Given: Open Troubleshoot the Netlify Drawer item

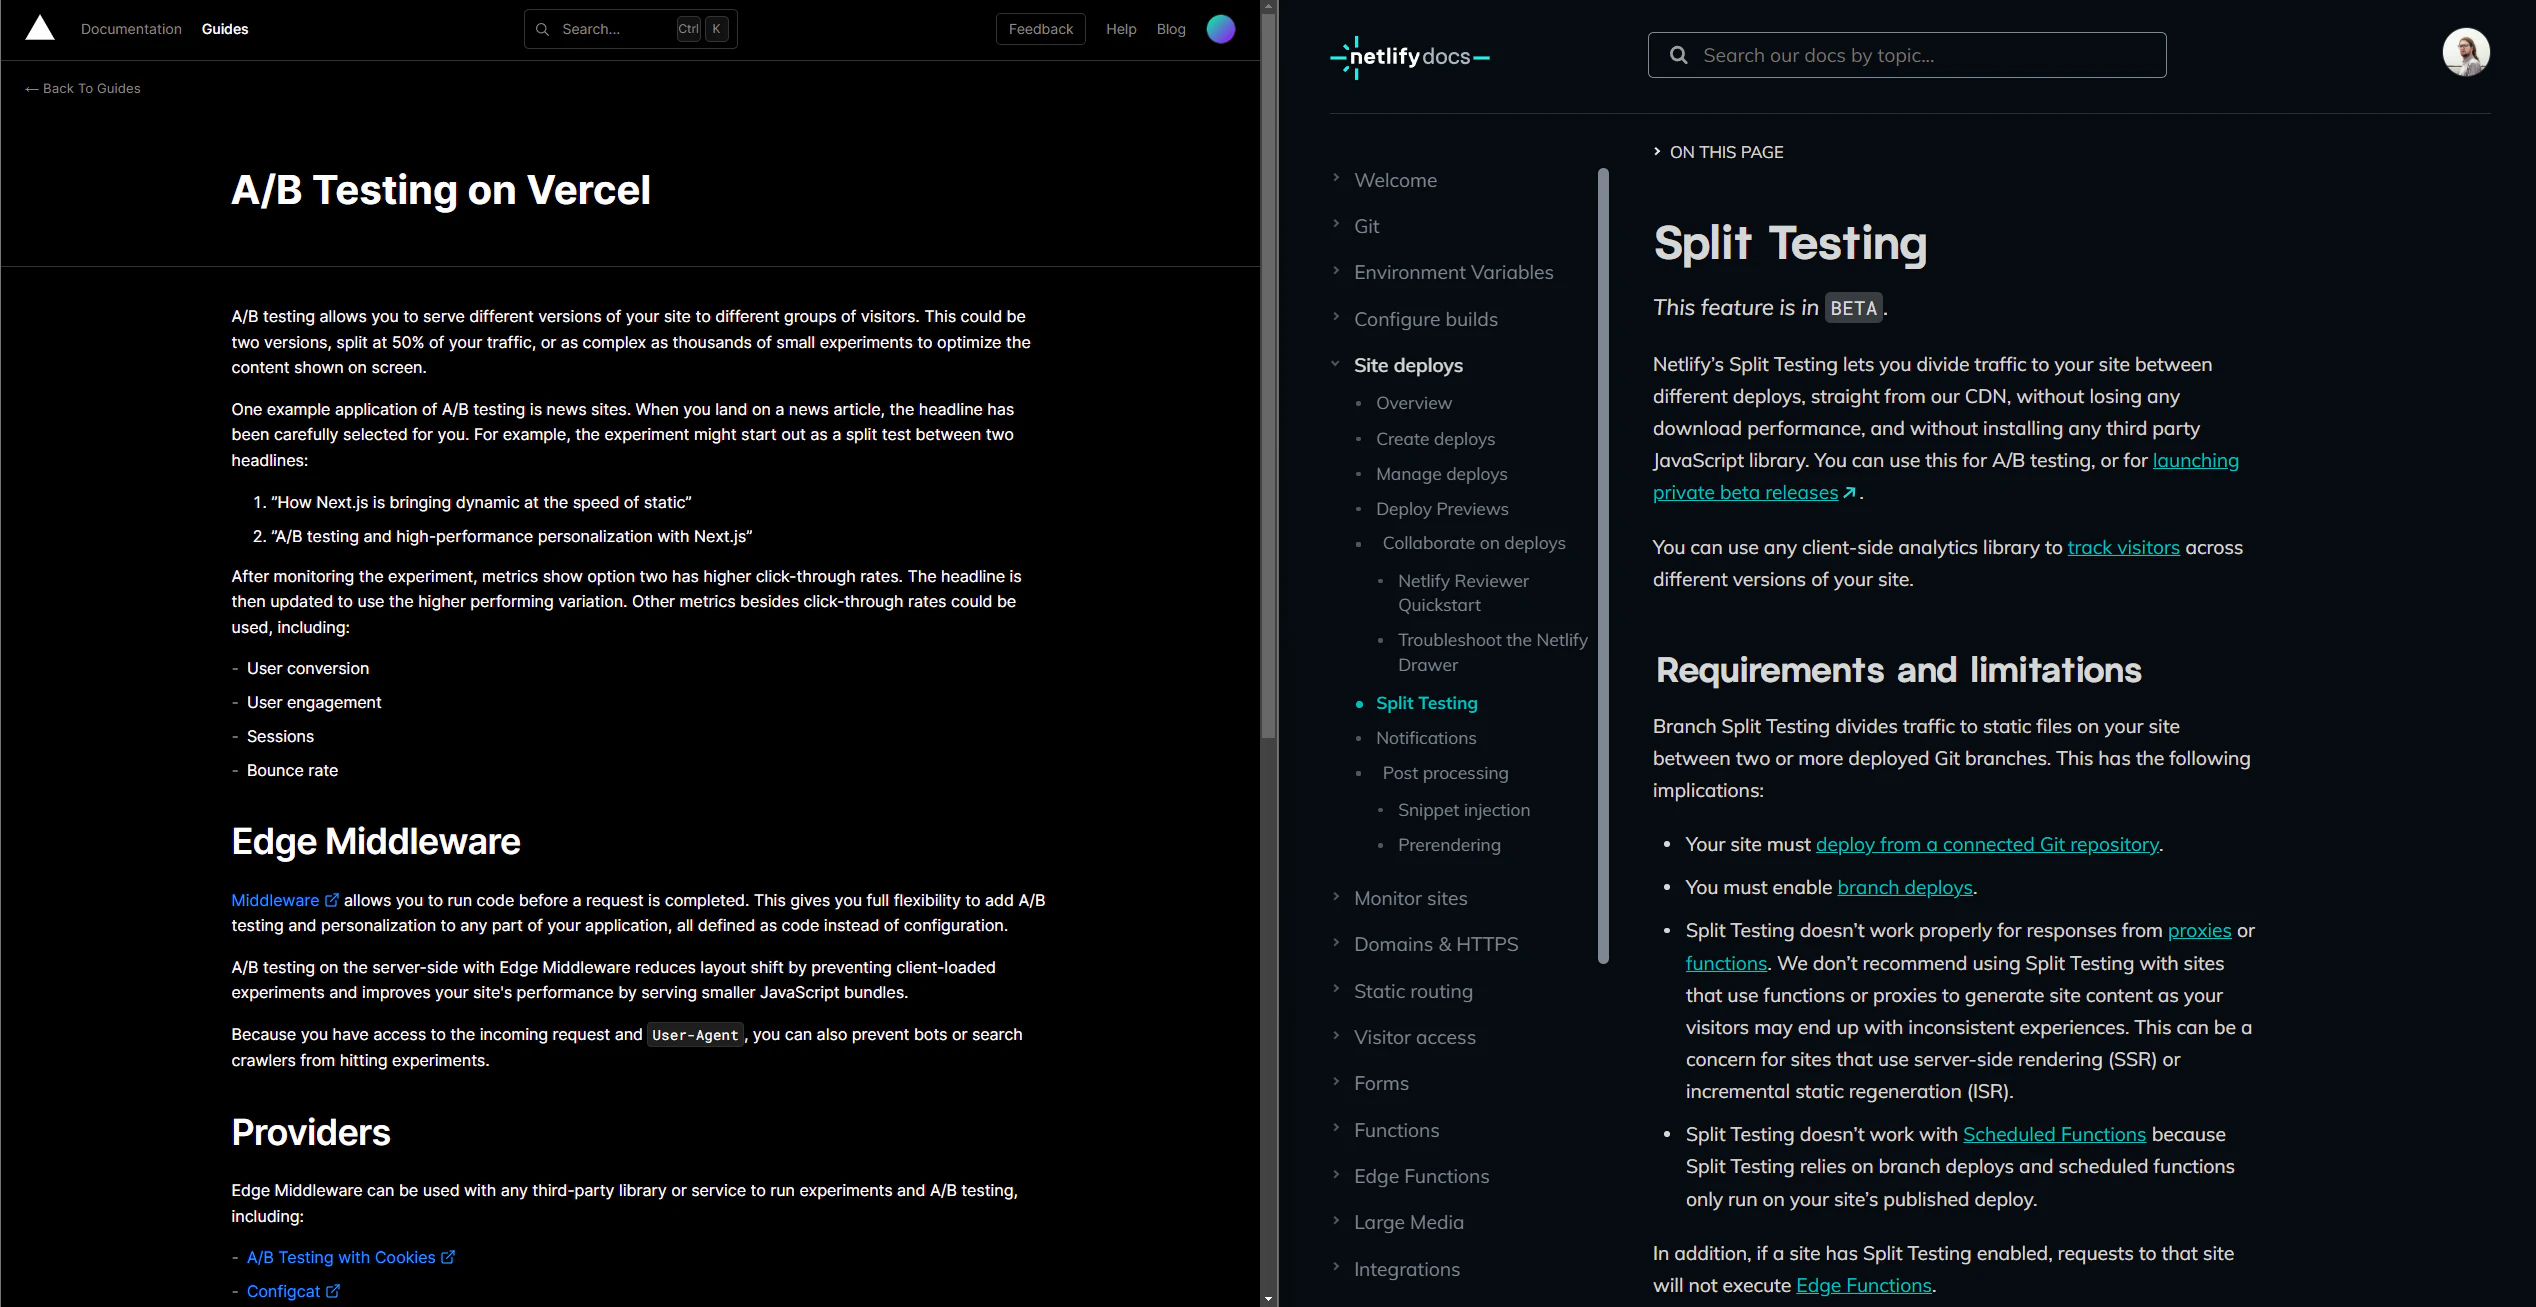Looking at the screenshot, I should pos(1492,652).
